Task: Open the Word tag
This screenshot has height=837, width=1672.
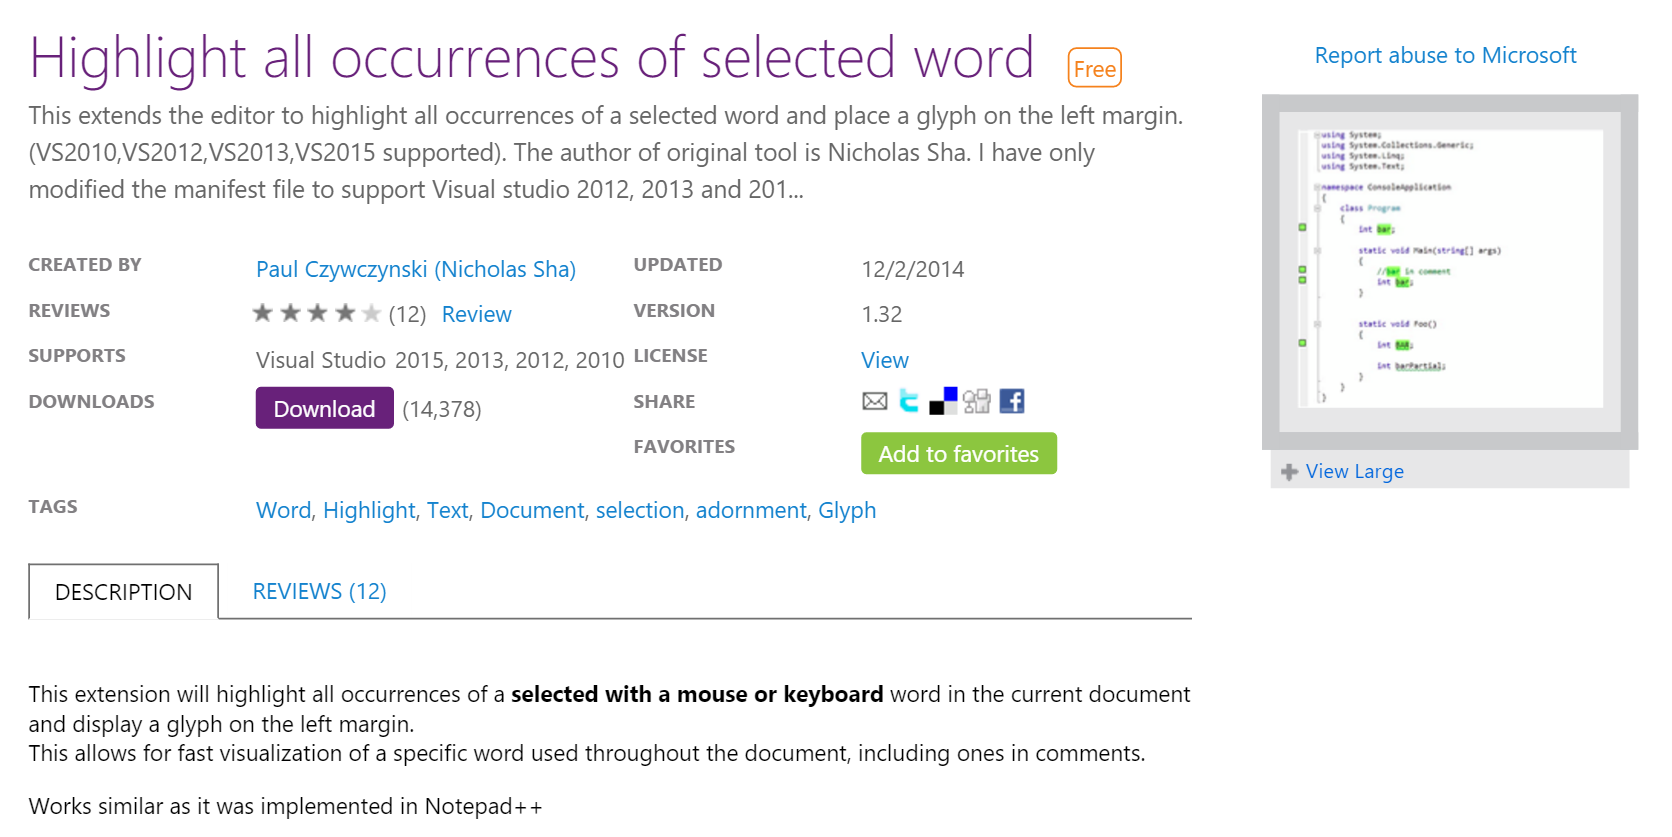Action: (284, 511)
